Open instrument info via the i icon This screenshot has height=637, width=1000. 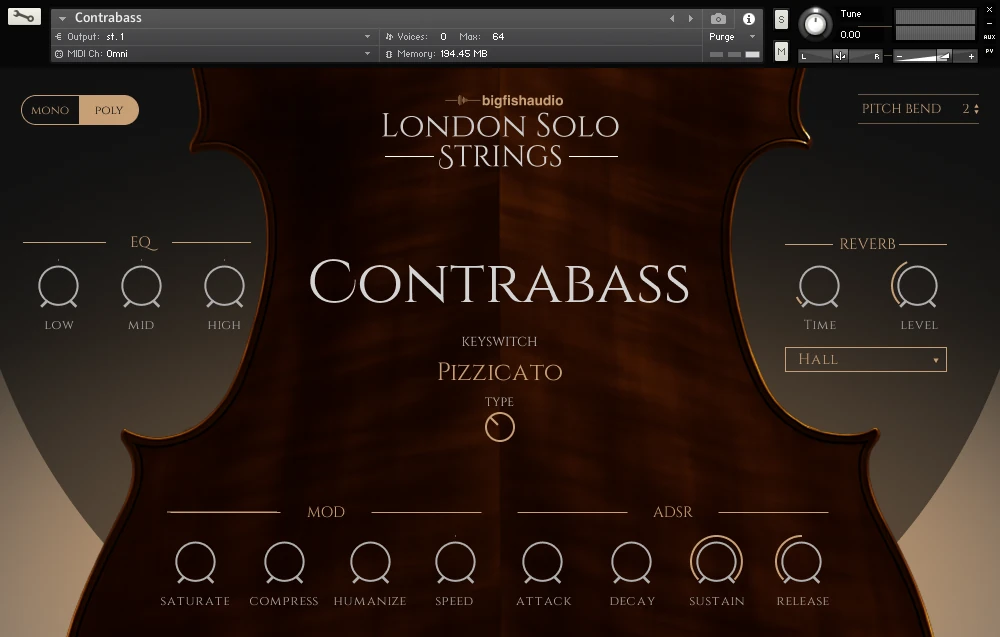tap(749, 17)
